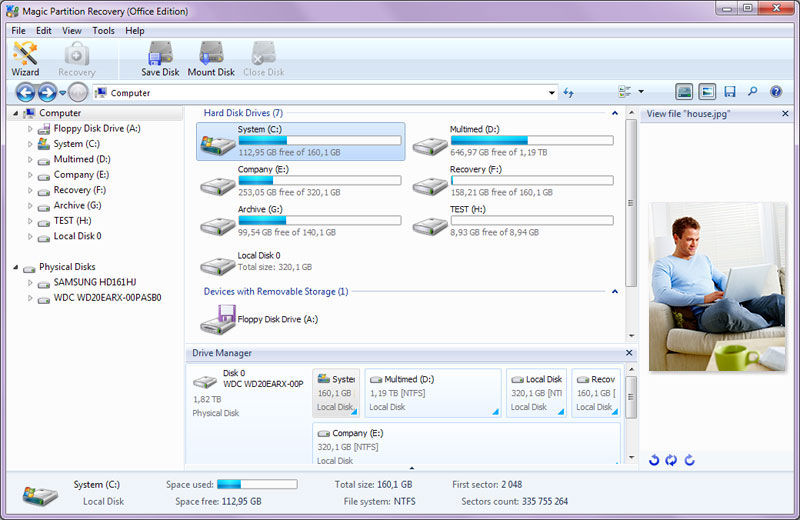Select Archive (G:) in the tree
The height and width of the screenshot is (520, 800).
coord(78,205)
